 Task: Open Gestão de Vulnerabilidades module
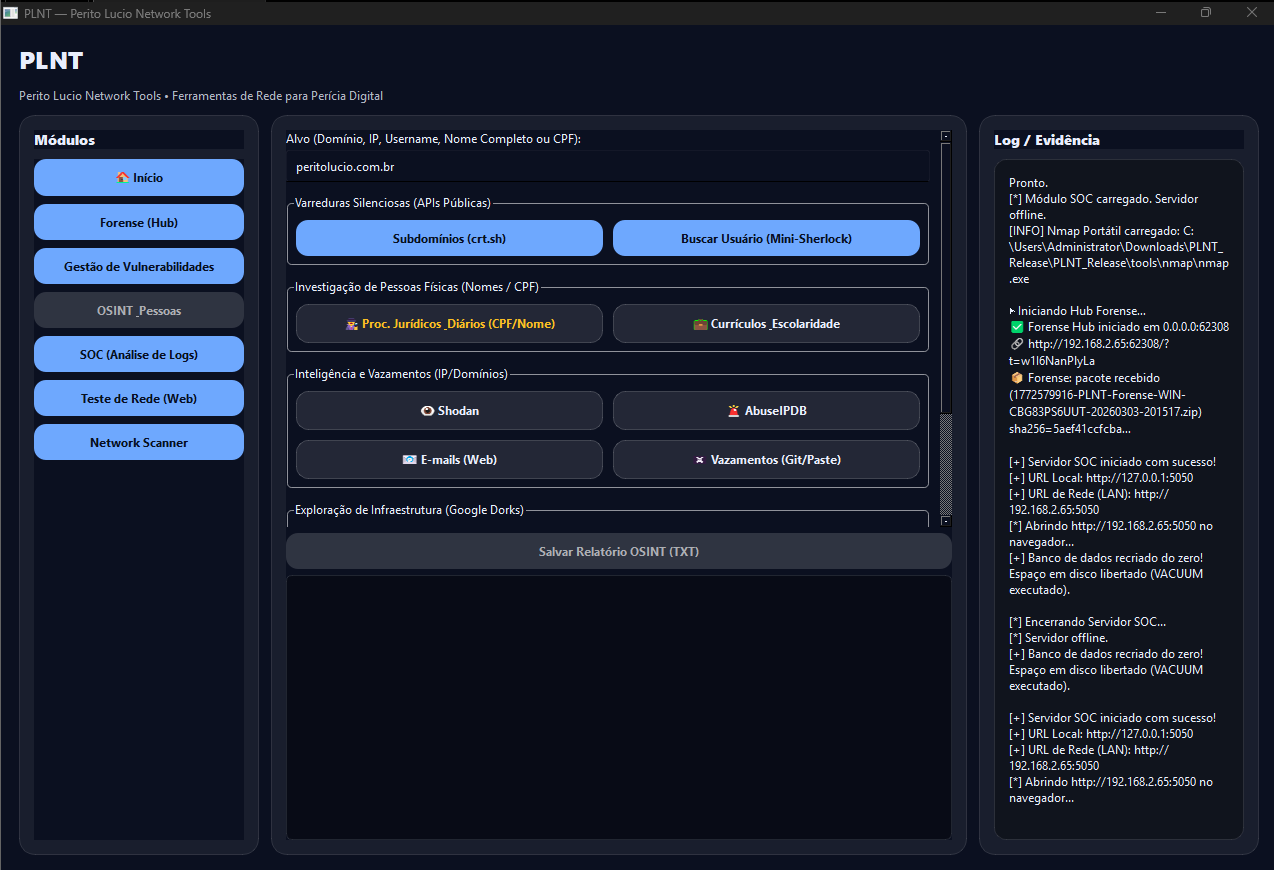tap(139, 267)
